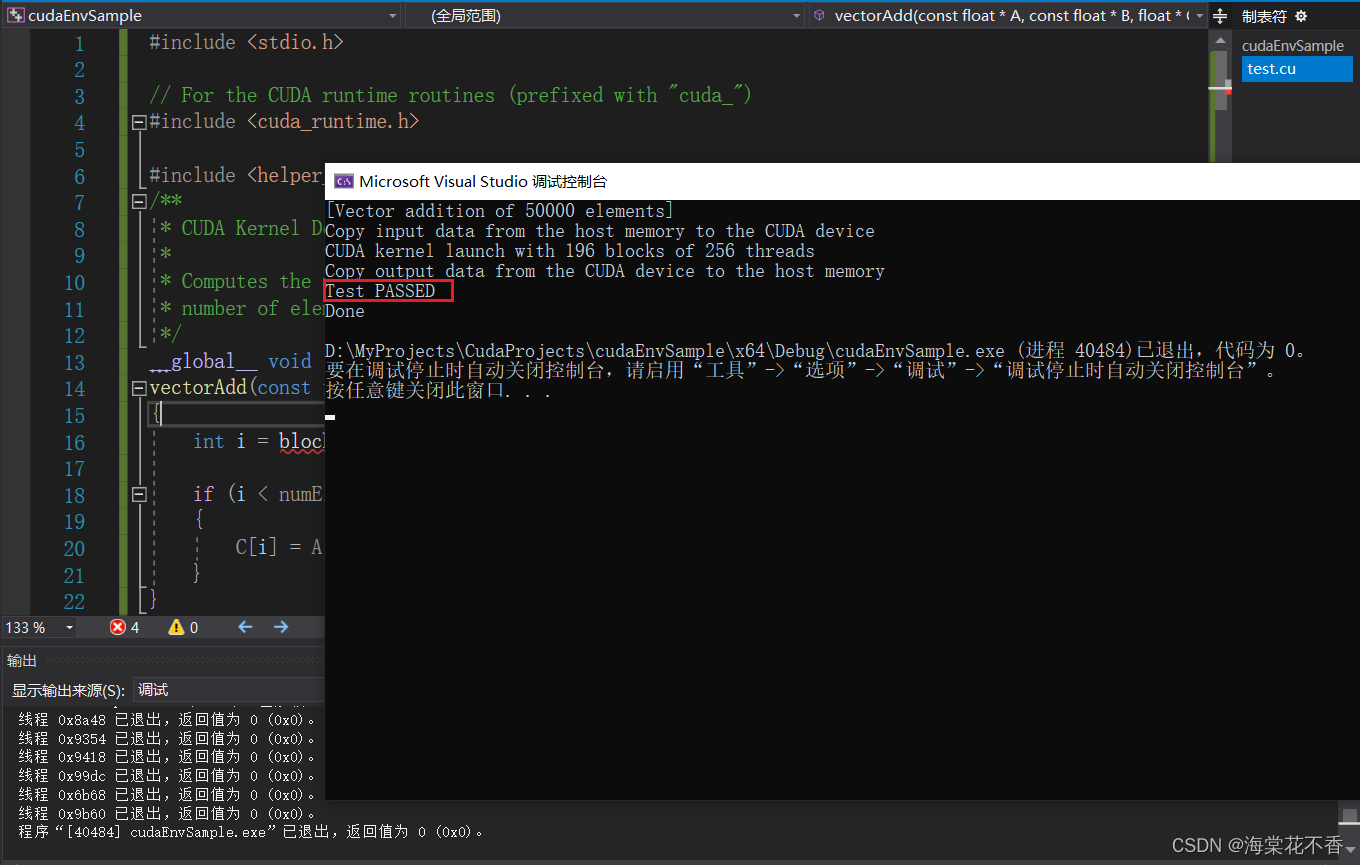The width and height of the screenshot is (1360, 865).
Task: Collapse the #include block at line 4
Action: coord(139,122)
